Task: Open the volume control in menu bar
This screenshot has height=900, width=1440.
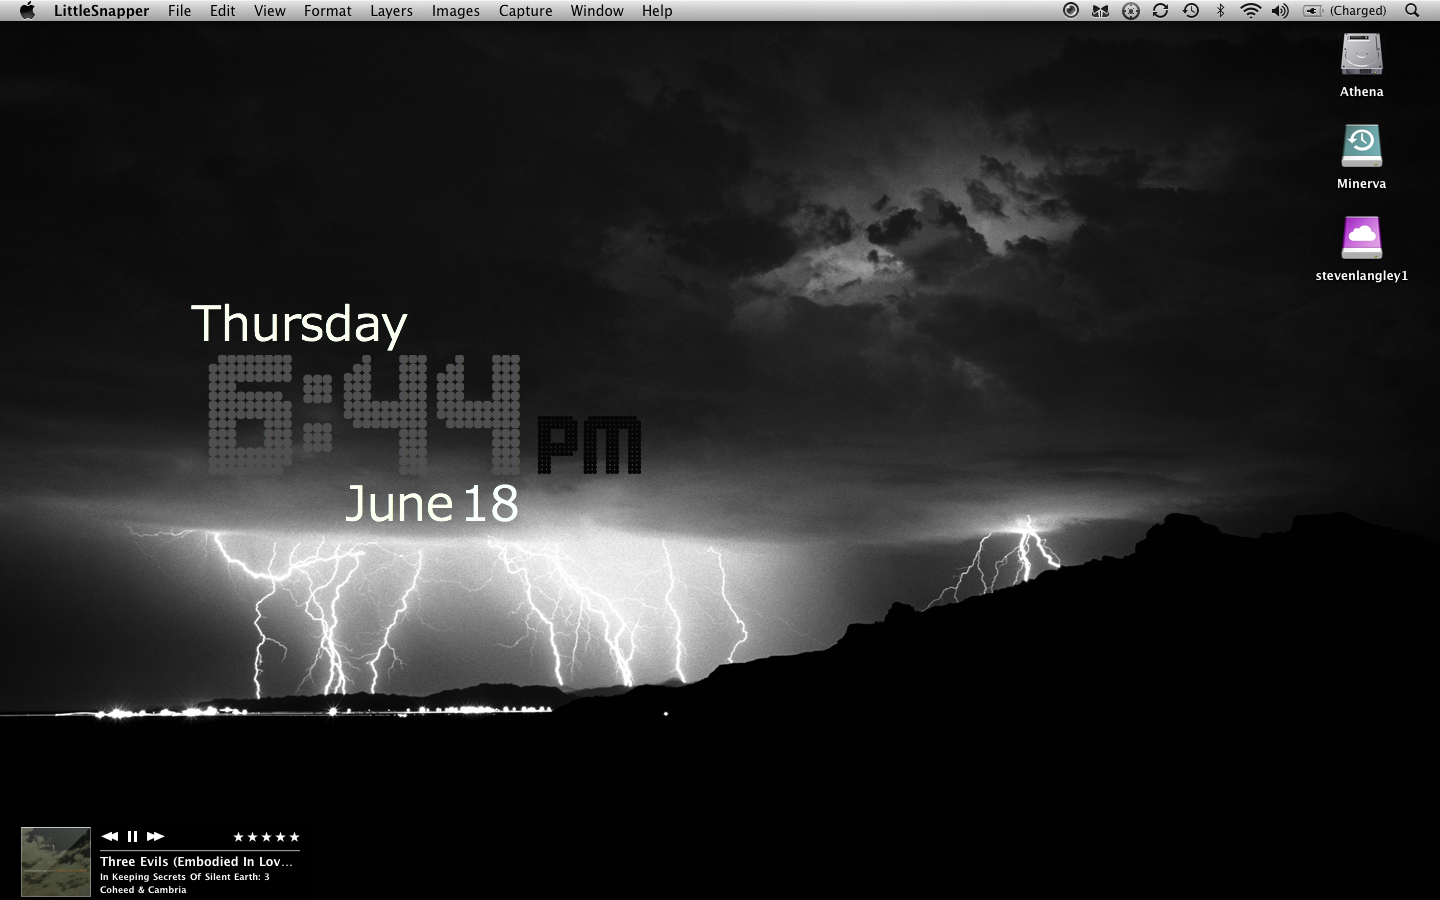Action: point(1280,11)
